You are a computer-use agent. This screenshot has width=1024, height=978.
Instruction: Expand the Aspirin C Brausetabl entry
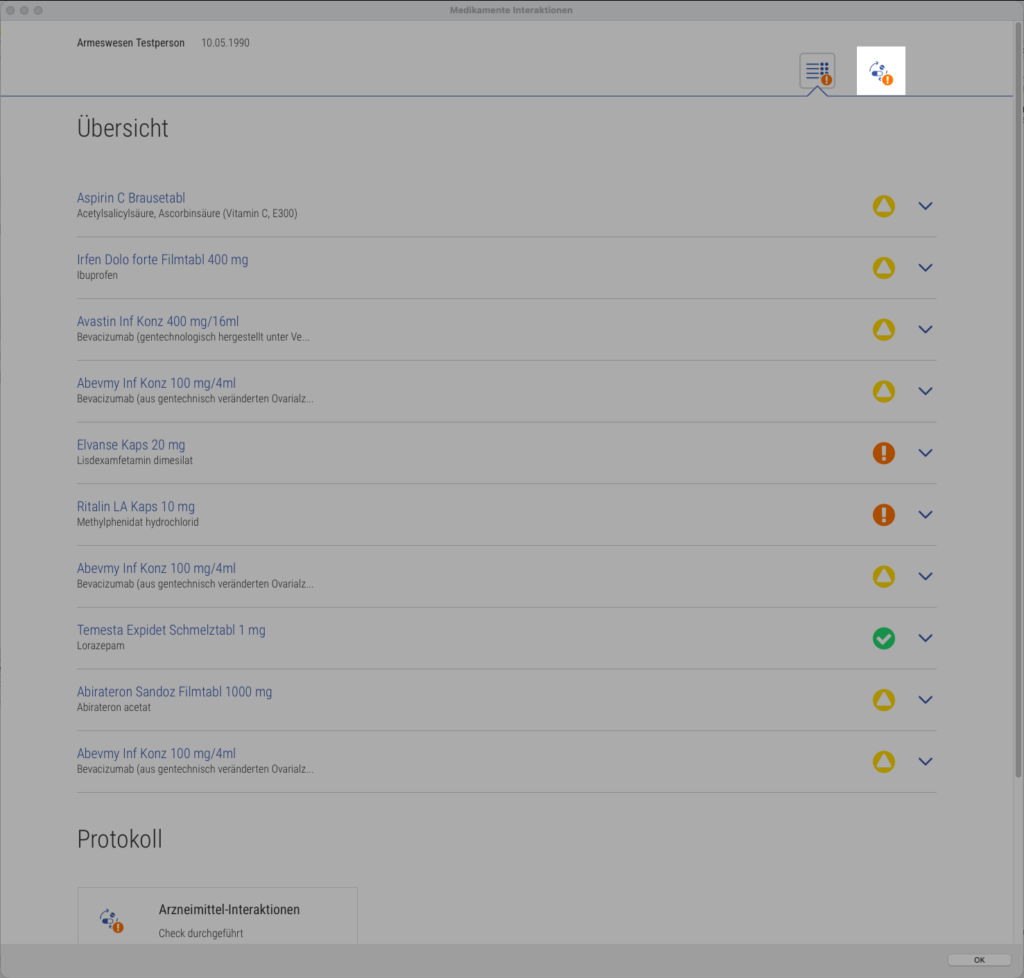coord(925,206)
